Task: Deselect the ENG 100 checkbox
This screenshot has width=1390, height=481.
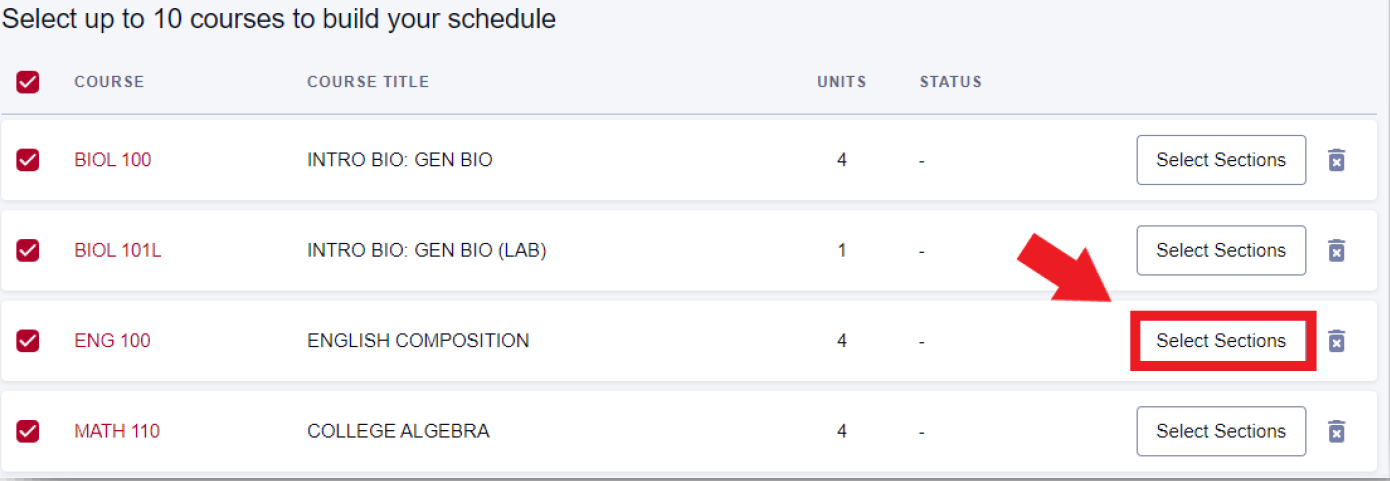Action: pos(28,341)
